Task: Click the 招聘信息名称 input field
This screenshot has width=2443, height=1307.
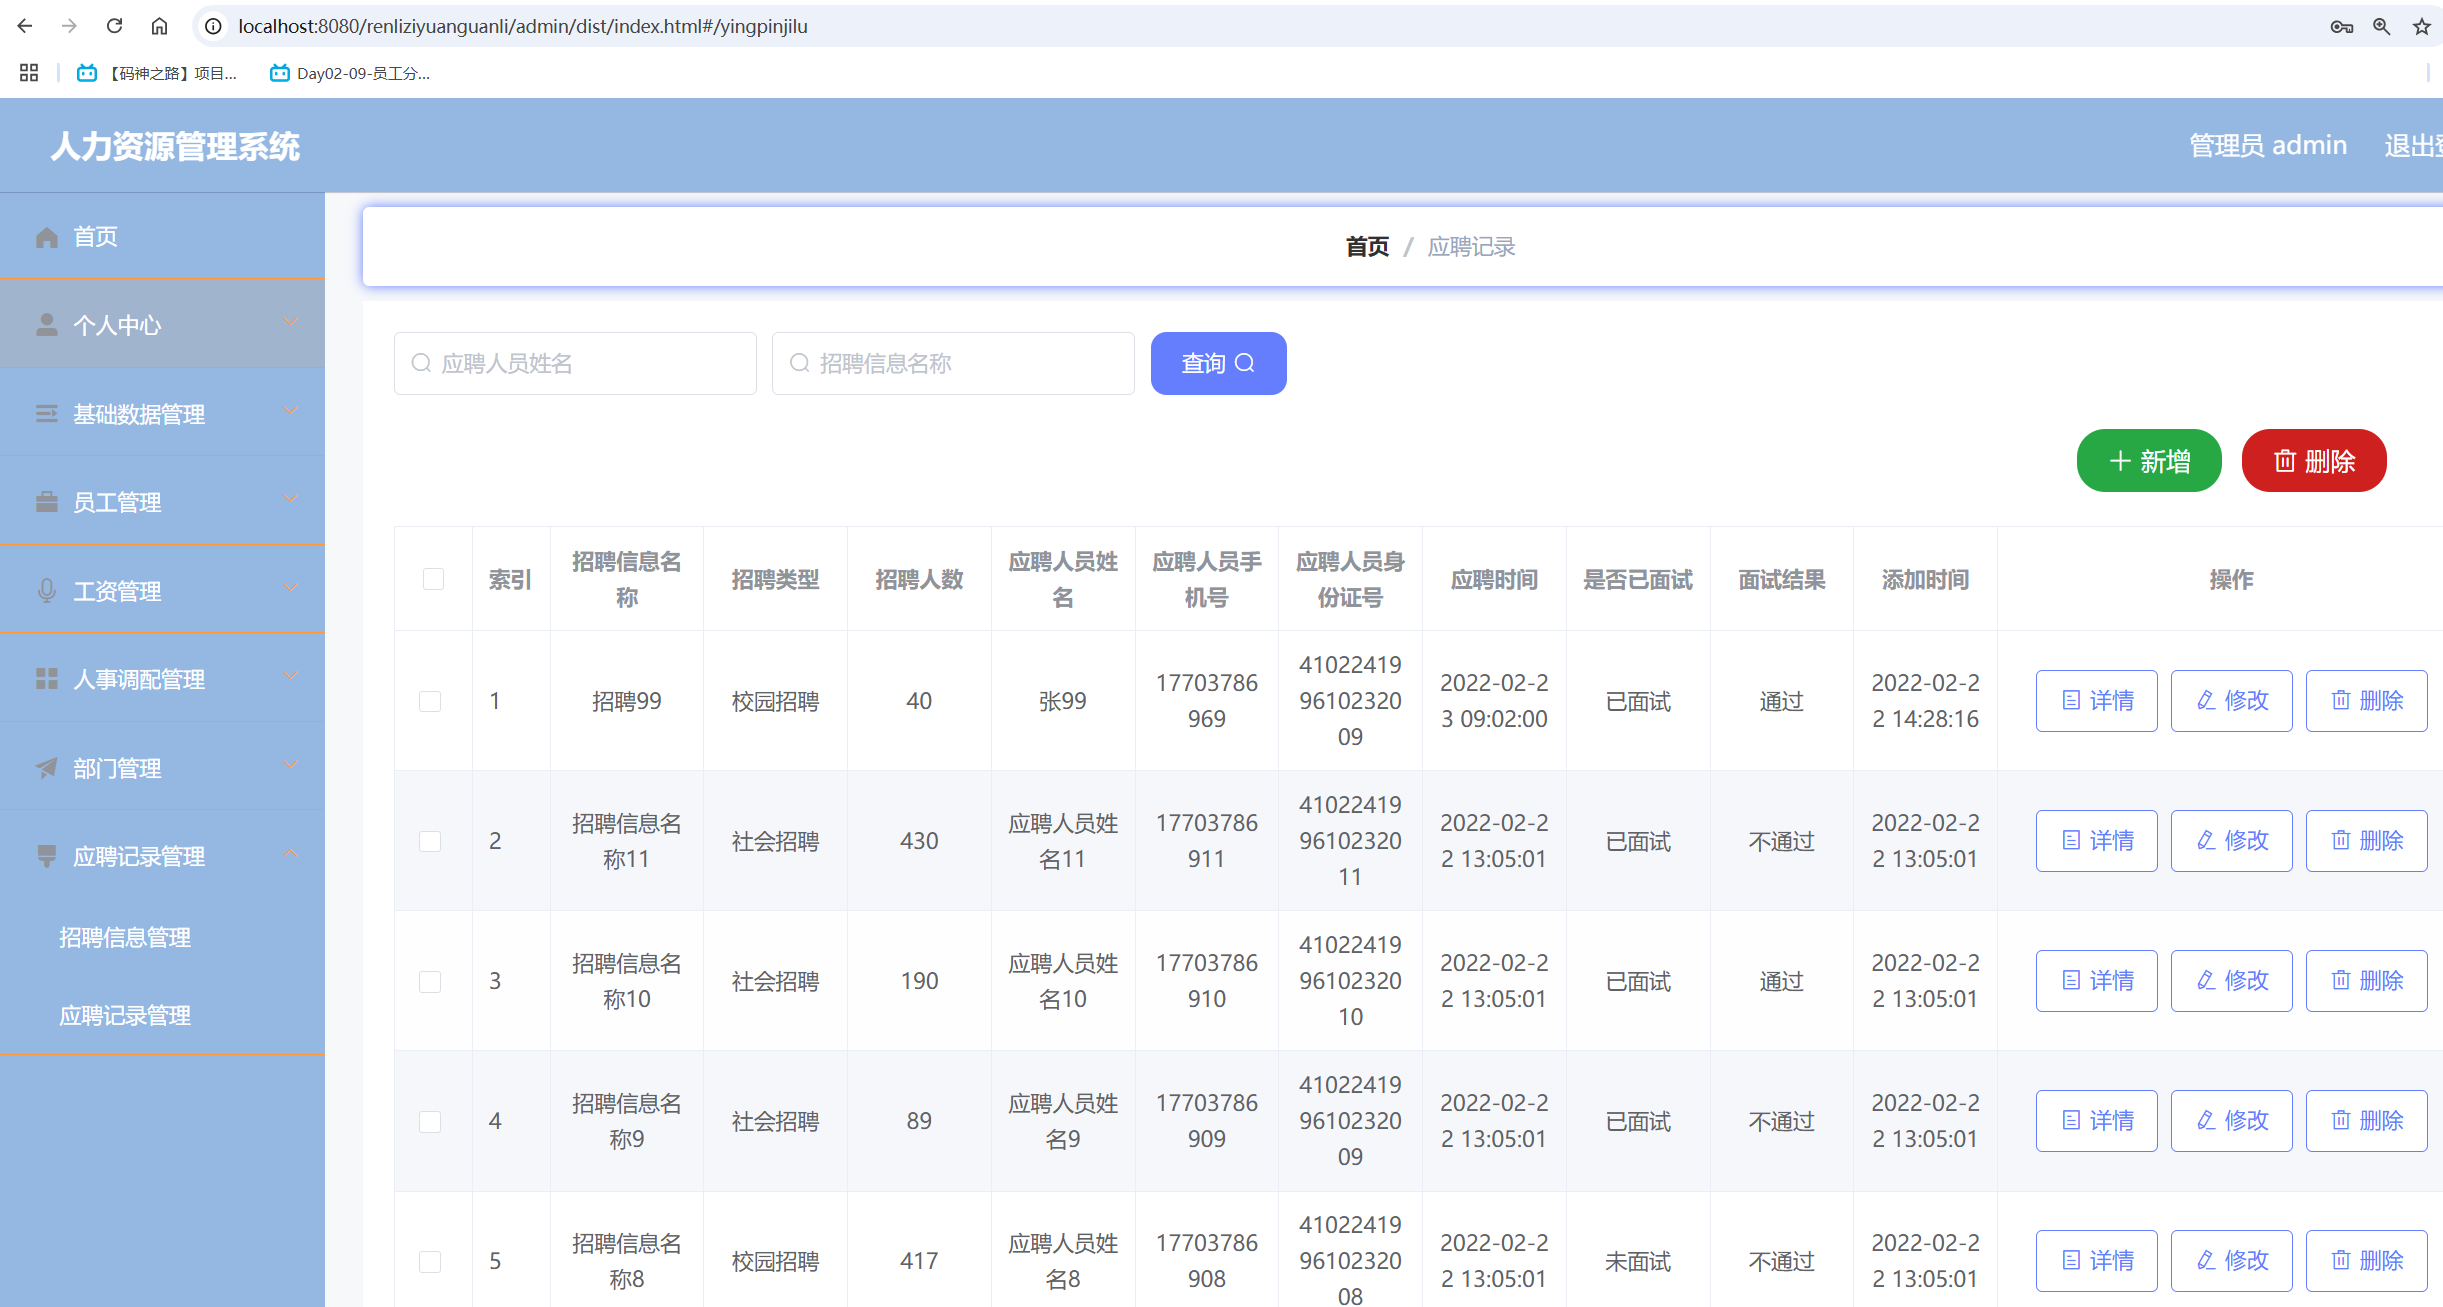Action: (952, 363)
